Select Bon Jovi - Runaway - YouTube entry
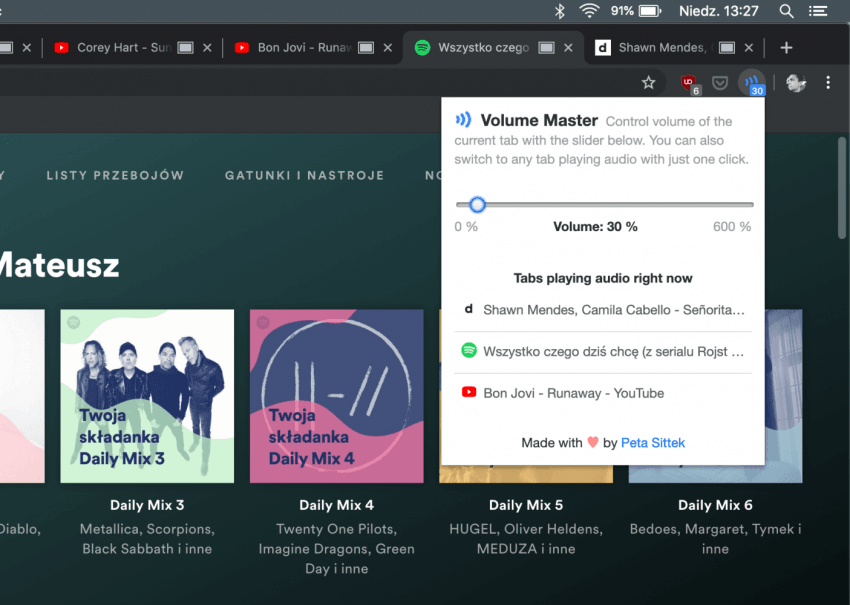 pos(603,393)
